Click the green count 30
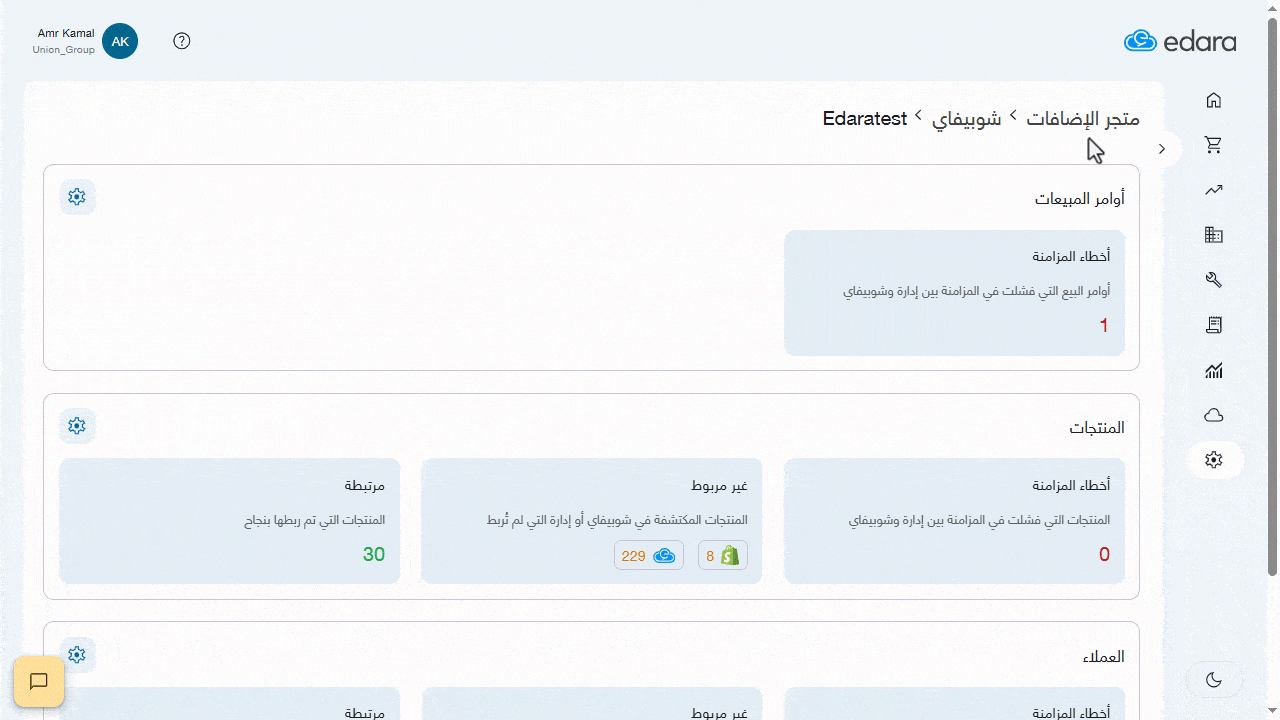The image size is (1280, 720). (374, 554)
